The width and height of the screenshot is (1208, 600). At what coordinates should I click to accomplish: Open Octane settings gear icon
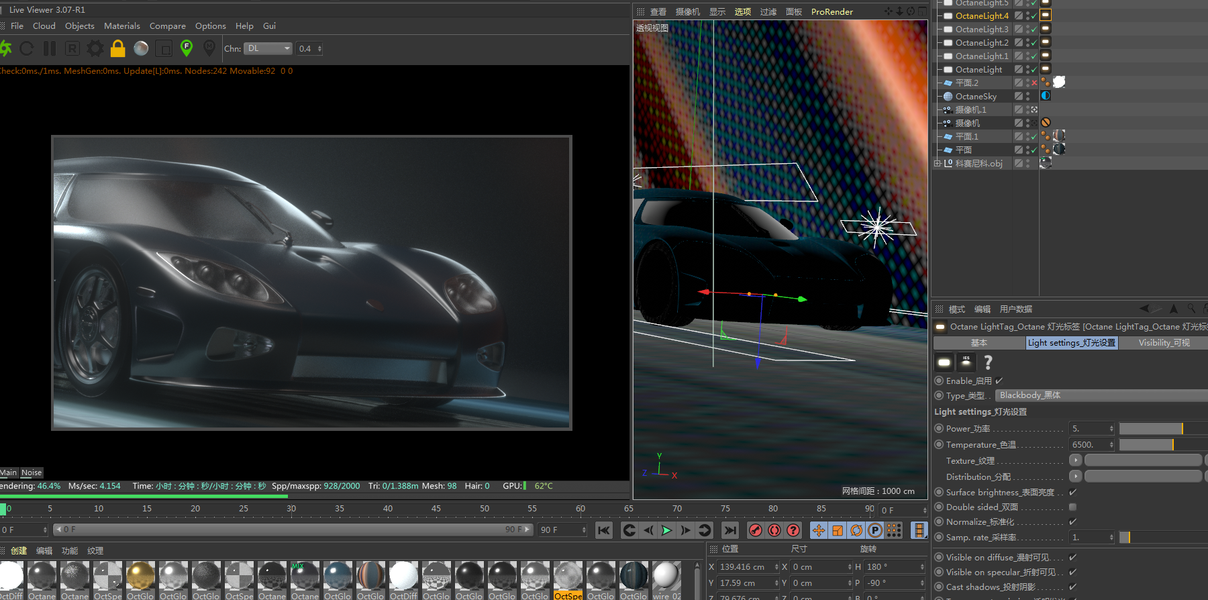[95, 48]
